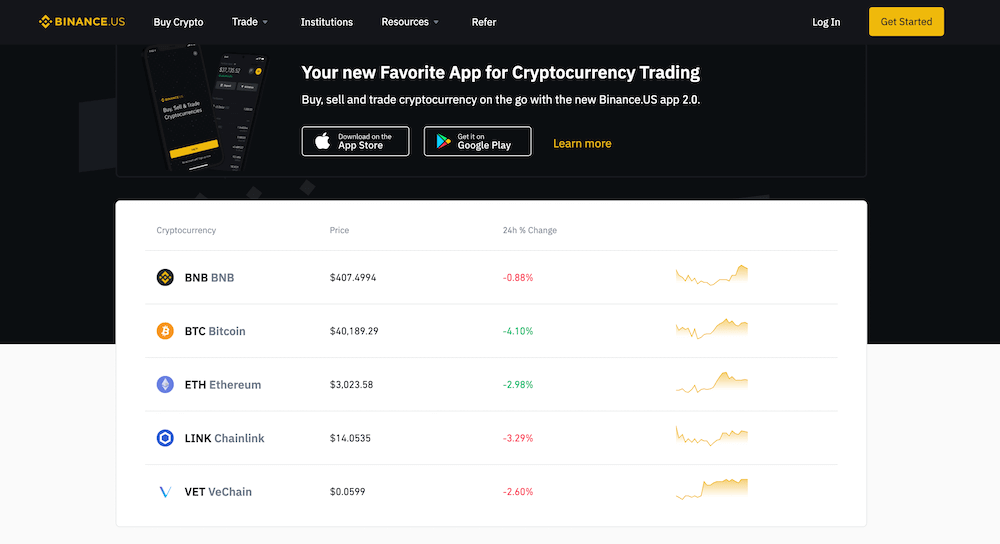The image size is (1000, 544).
Task: Click the orange Bitcoin icon
Action: click(x=165, y=331)
